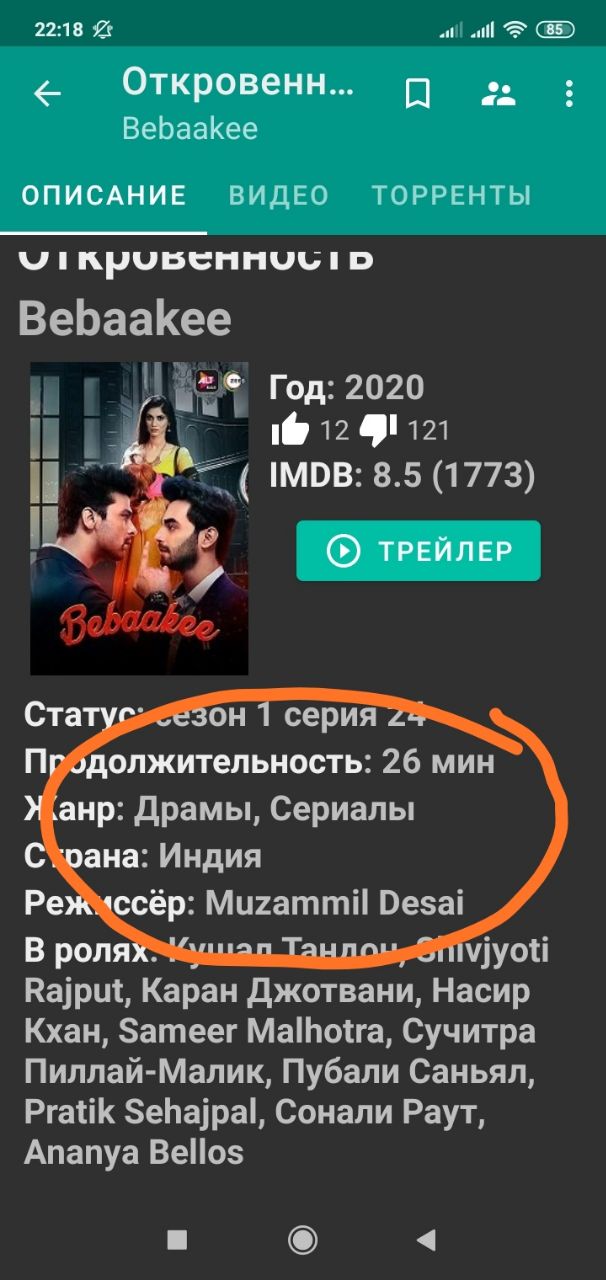Tap the thumbs down dislike icon

click(378, 430)
